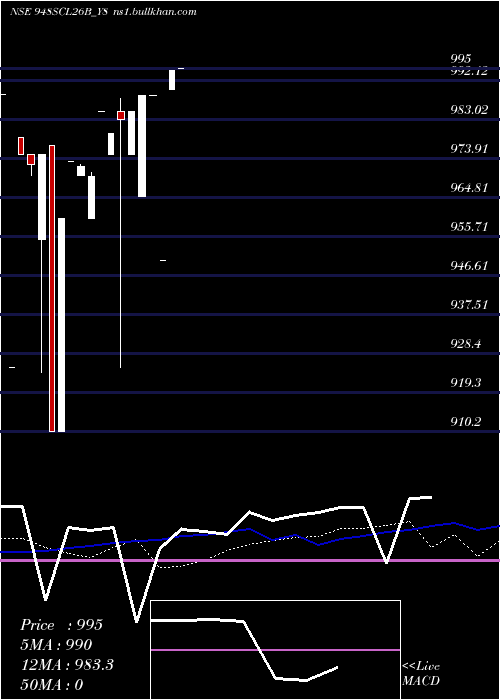The image size is (500, 700).
Task: Click the 5MA : 990 readout
Action: 56,645
